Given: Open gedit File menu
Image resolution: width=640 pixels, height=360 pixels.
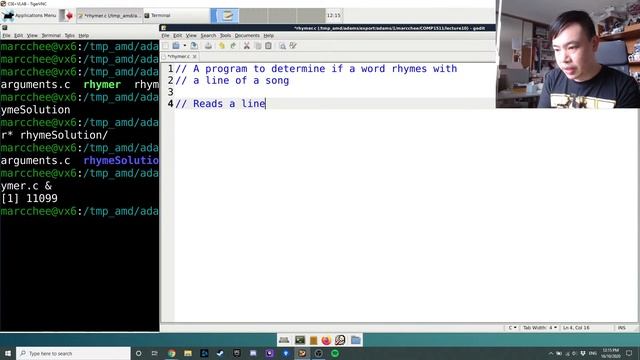Looking at the screenshot, I should [x=165, y=36].
